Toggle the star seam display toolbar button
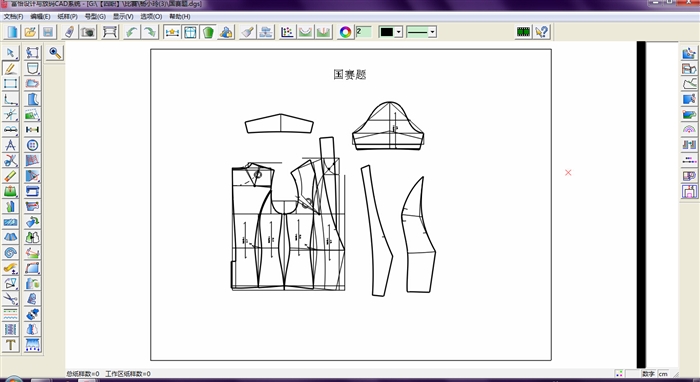The width and height of the screenshot is (700, 382). [172, 32]
